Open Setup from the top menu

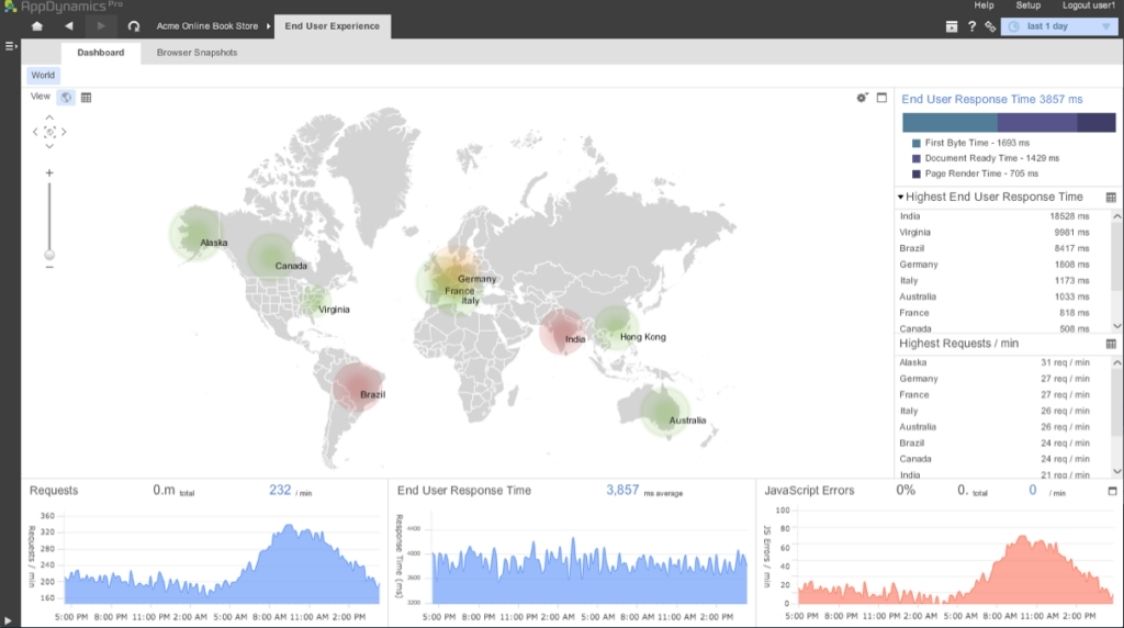(x=1026, y=5)
